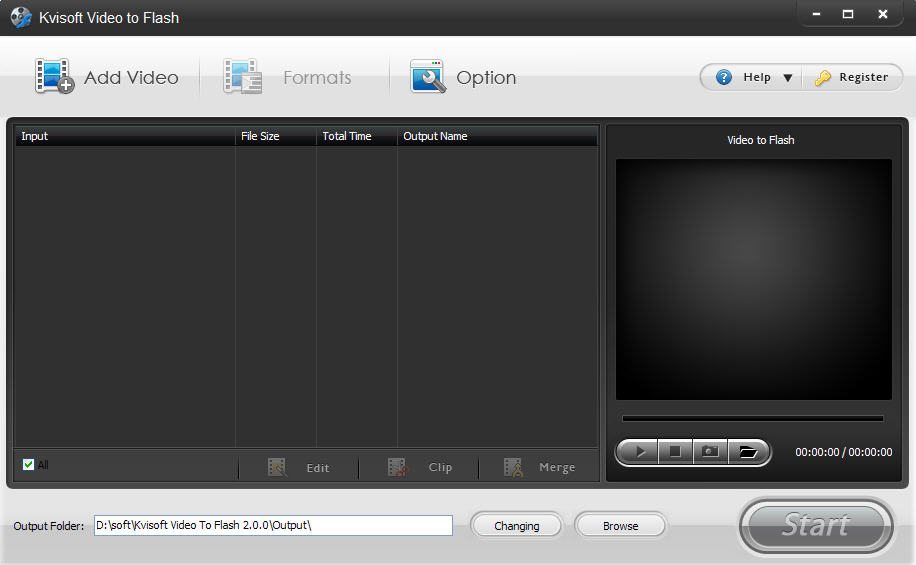Click the All label text

tap(43, 465)
